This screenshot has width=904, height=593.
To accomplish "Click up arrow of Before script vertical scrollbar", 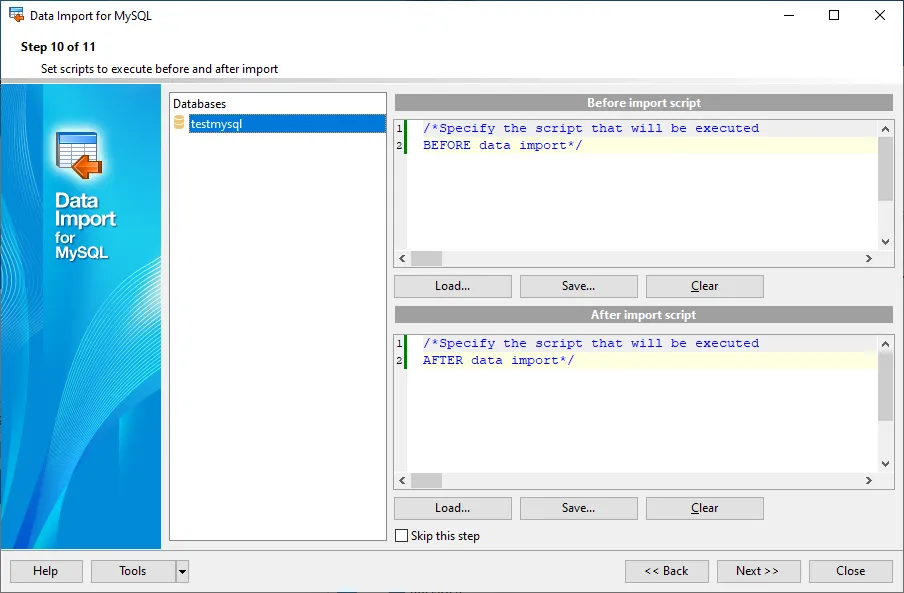I will (x=886, y=129).
